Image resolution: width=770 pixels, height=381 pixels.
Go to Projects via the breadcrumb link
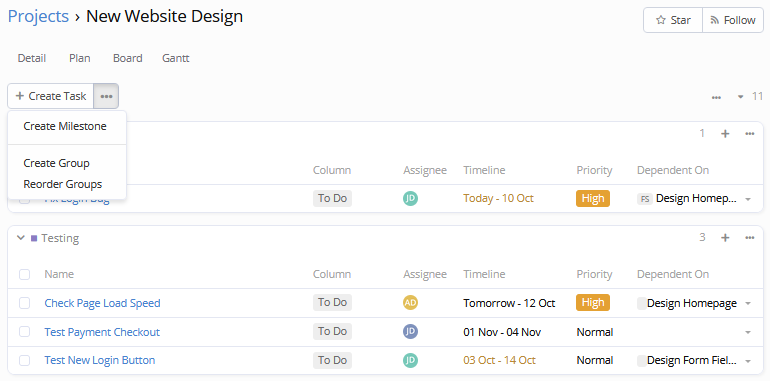pyautogui.click(x=38, y=17)
